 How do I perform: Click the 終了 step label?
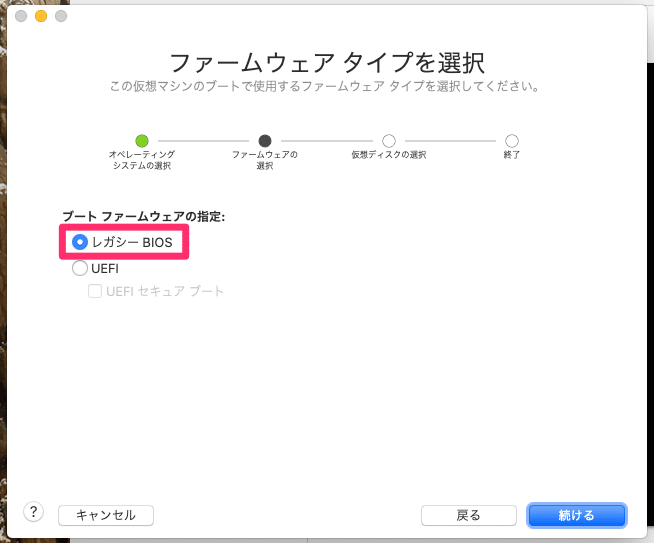click(x=512, y=155)
